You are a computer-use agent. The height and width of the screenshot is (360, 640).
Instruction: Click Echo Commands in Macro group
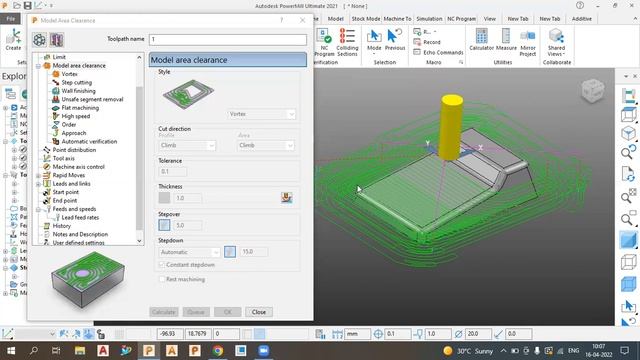coord(438,52)
